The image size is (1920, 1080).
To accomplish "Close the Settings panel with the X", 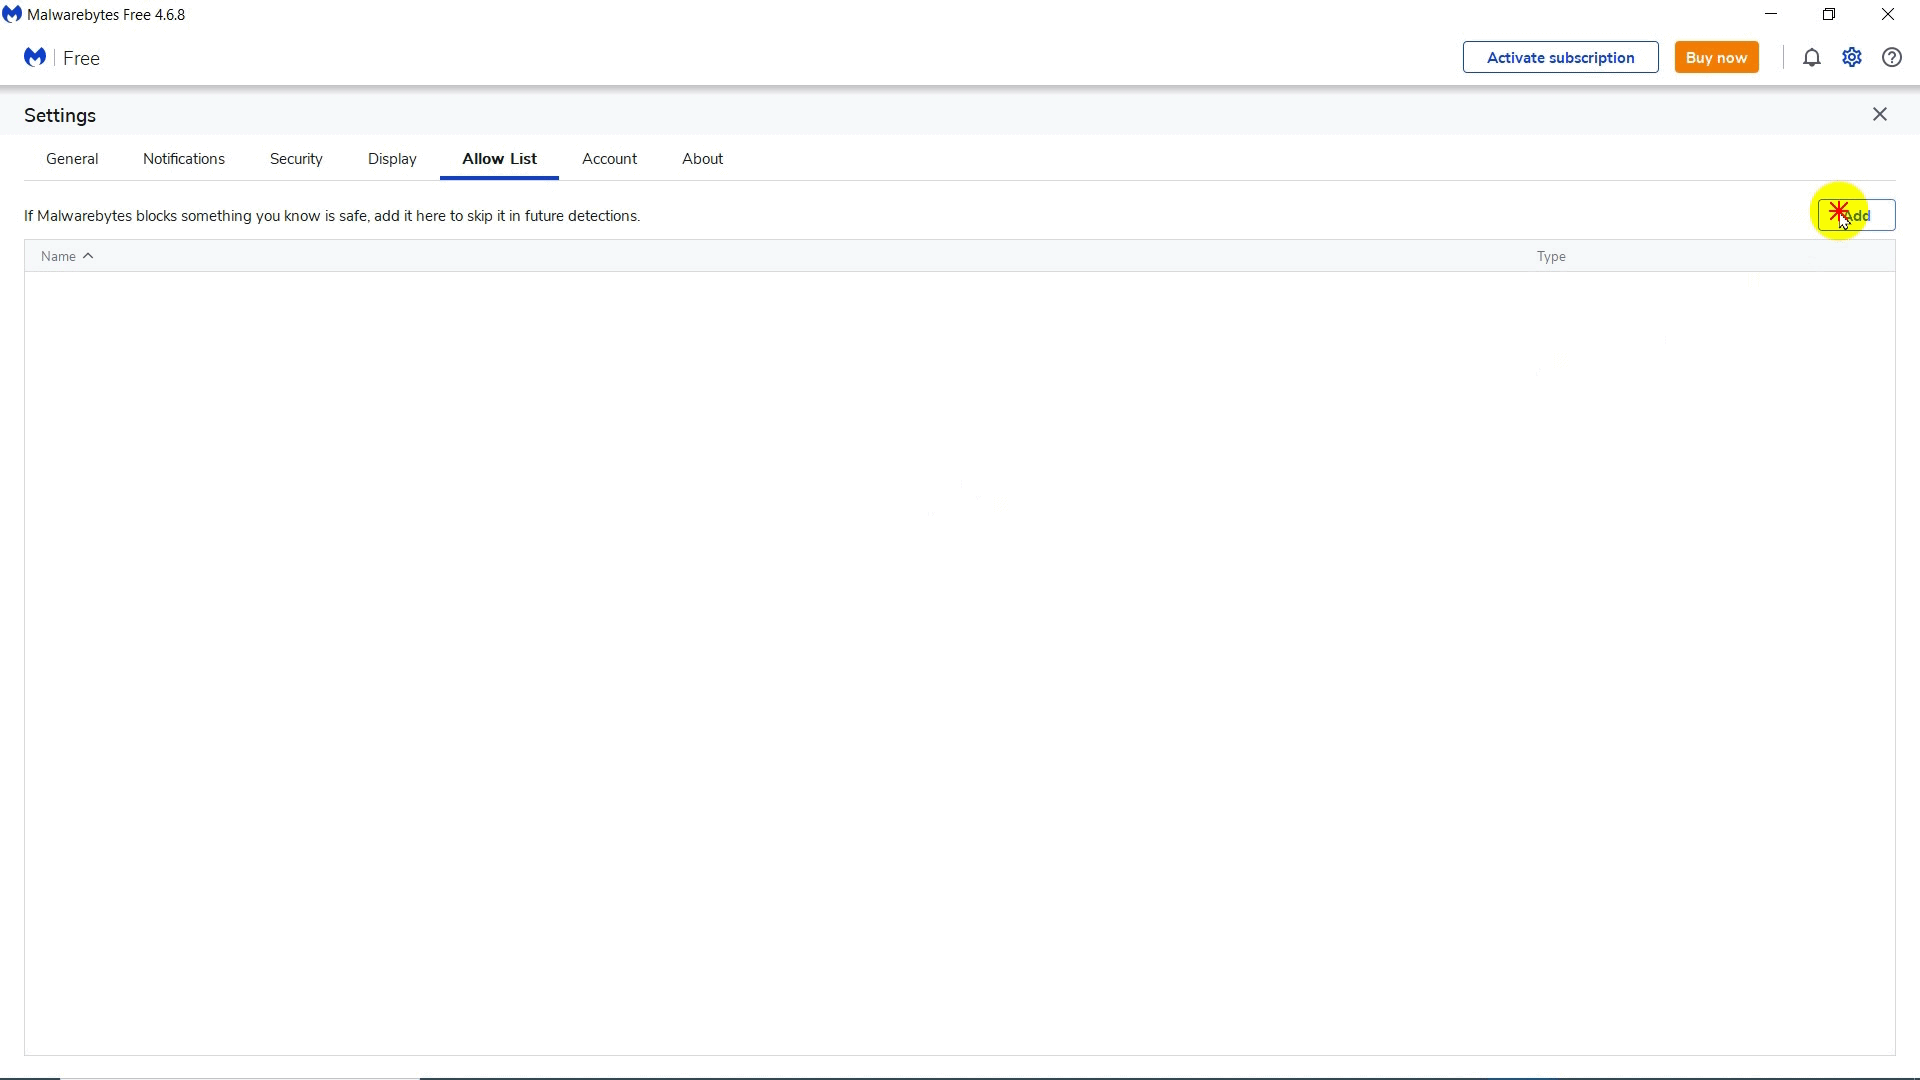I will coord(1880,114).
